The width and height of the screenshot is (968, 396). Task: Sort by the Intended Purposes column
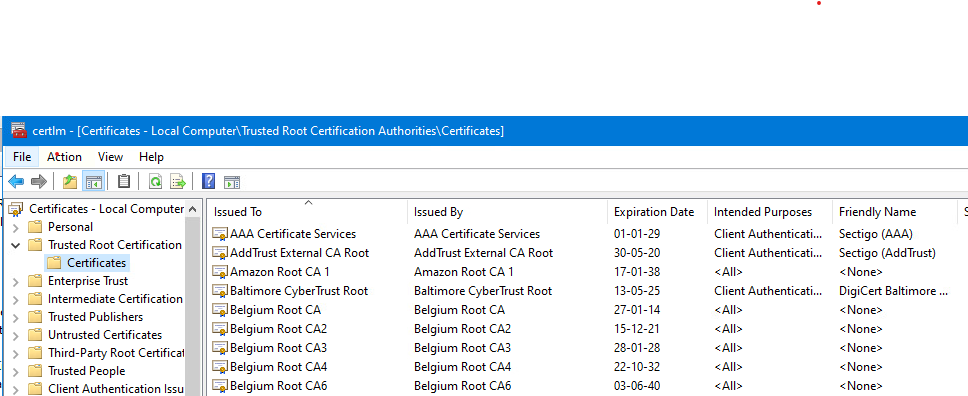point(769,212)
